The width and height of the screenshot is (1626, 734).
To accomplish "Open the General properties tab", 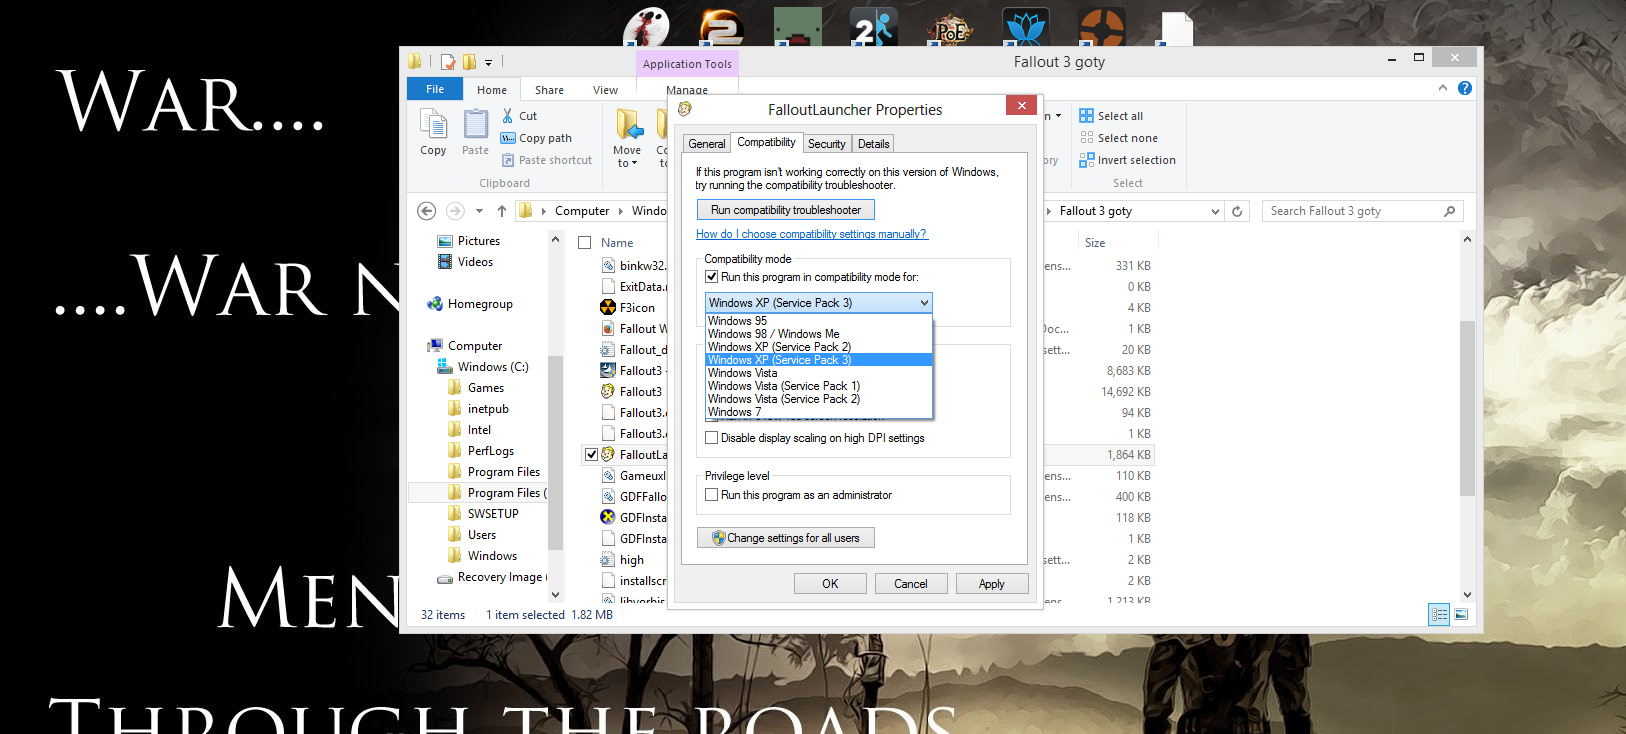I will coord(707,144).
